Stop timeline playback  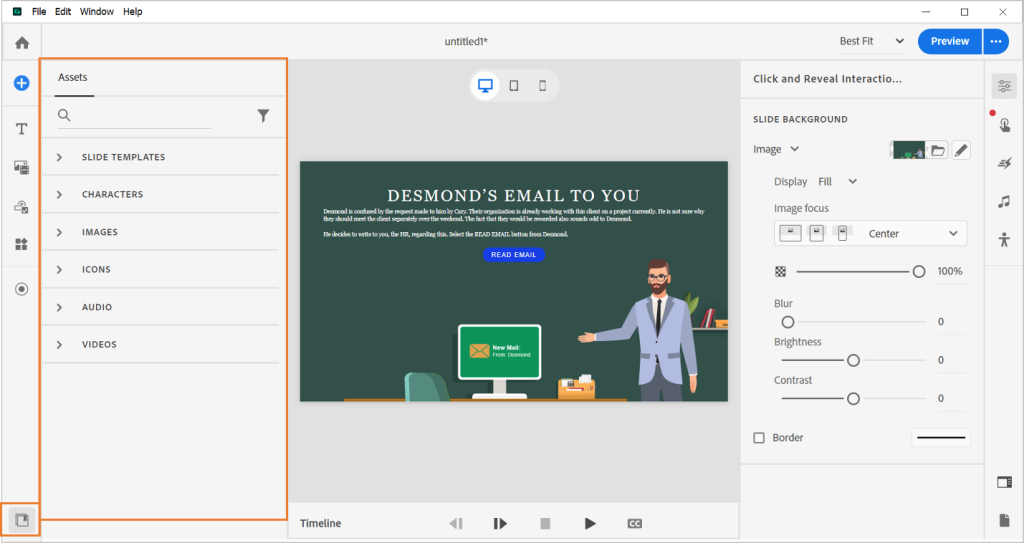click(545, 523)
